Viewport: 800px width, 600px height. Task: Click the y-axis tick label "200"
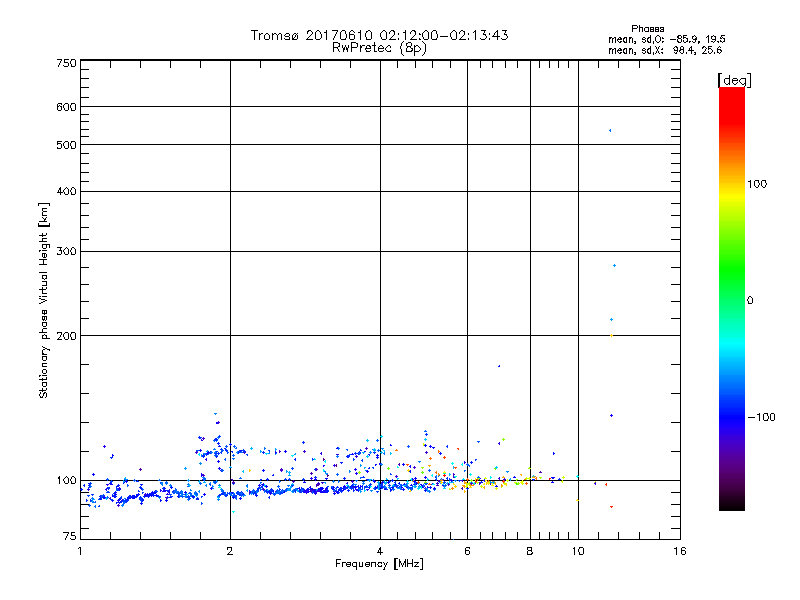(x=67, y=336)
